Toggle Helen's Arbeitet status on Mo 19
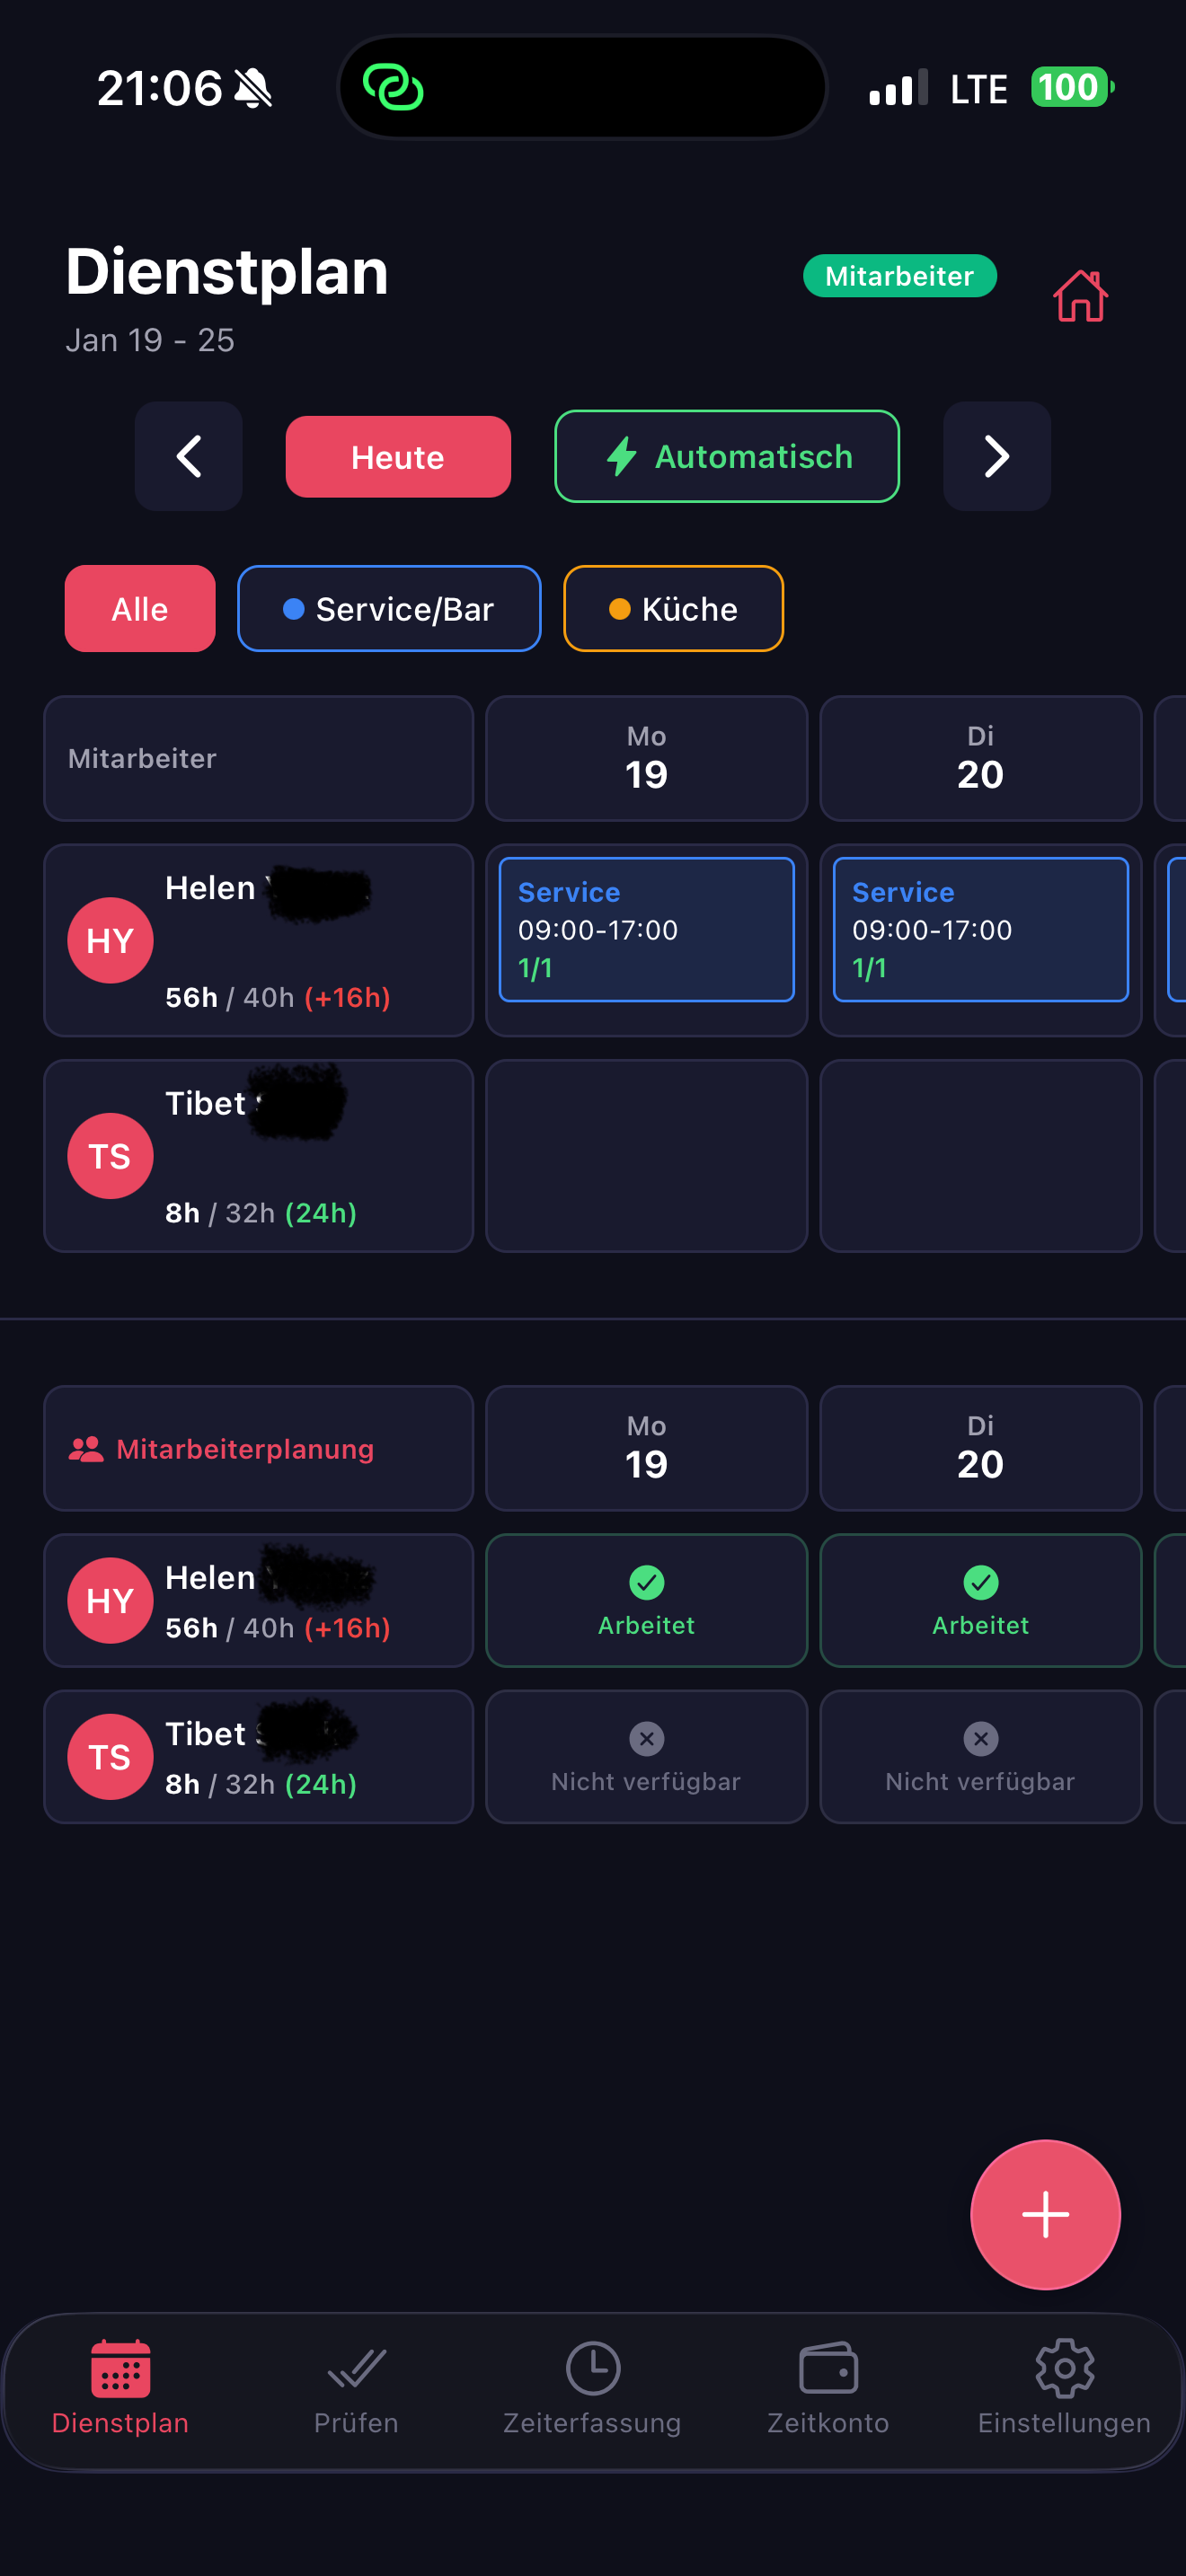Image resolution: width=1186 pixels, height=2576 pixels. 646,1600
